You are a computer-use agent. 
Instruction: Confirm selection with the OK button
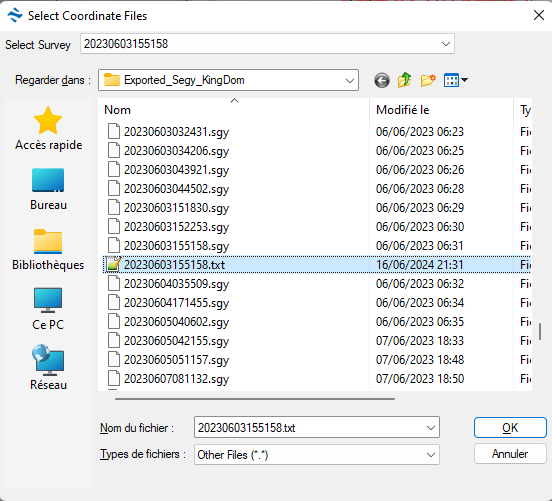pos(510,428)
